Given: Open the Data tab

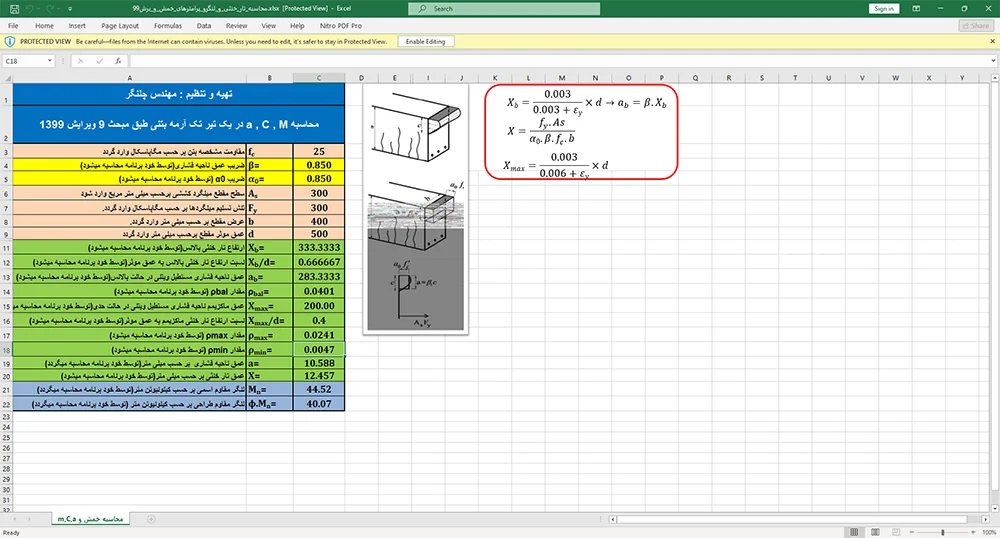Looking at the screenshot, I should (x=203, y=25).
